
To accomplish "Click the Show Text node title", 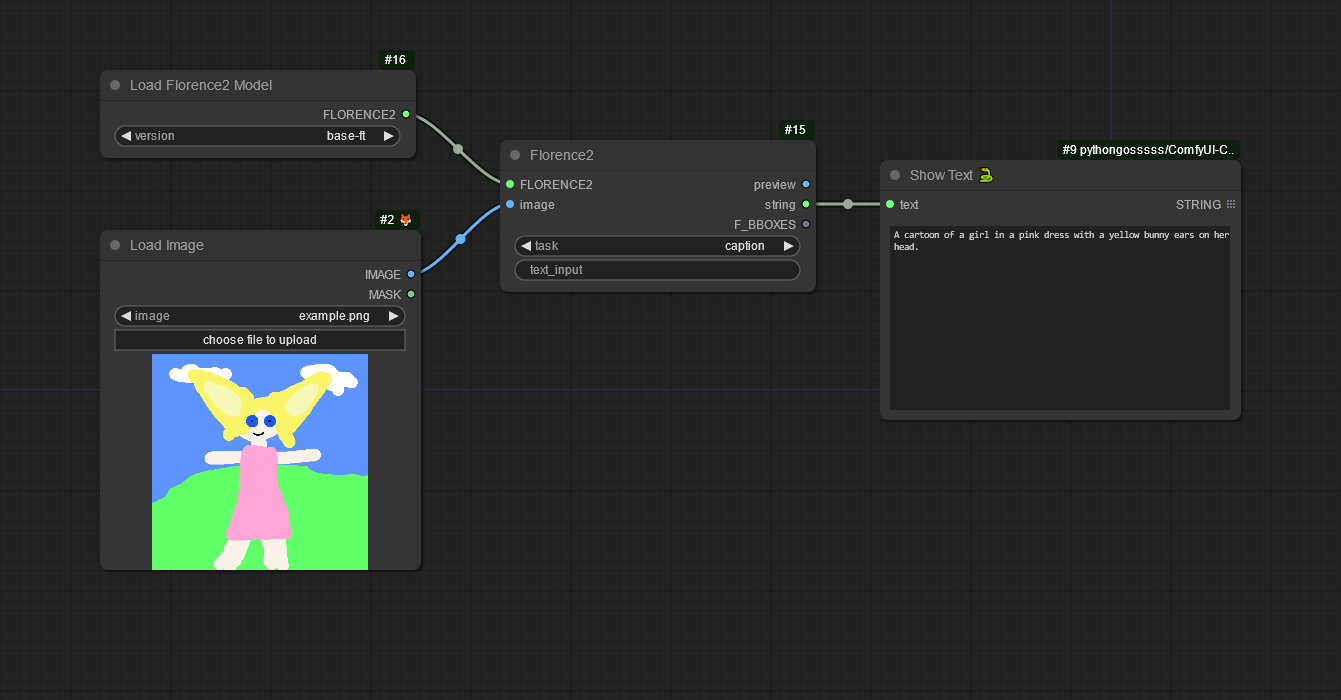I will coord(941,175).
